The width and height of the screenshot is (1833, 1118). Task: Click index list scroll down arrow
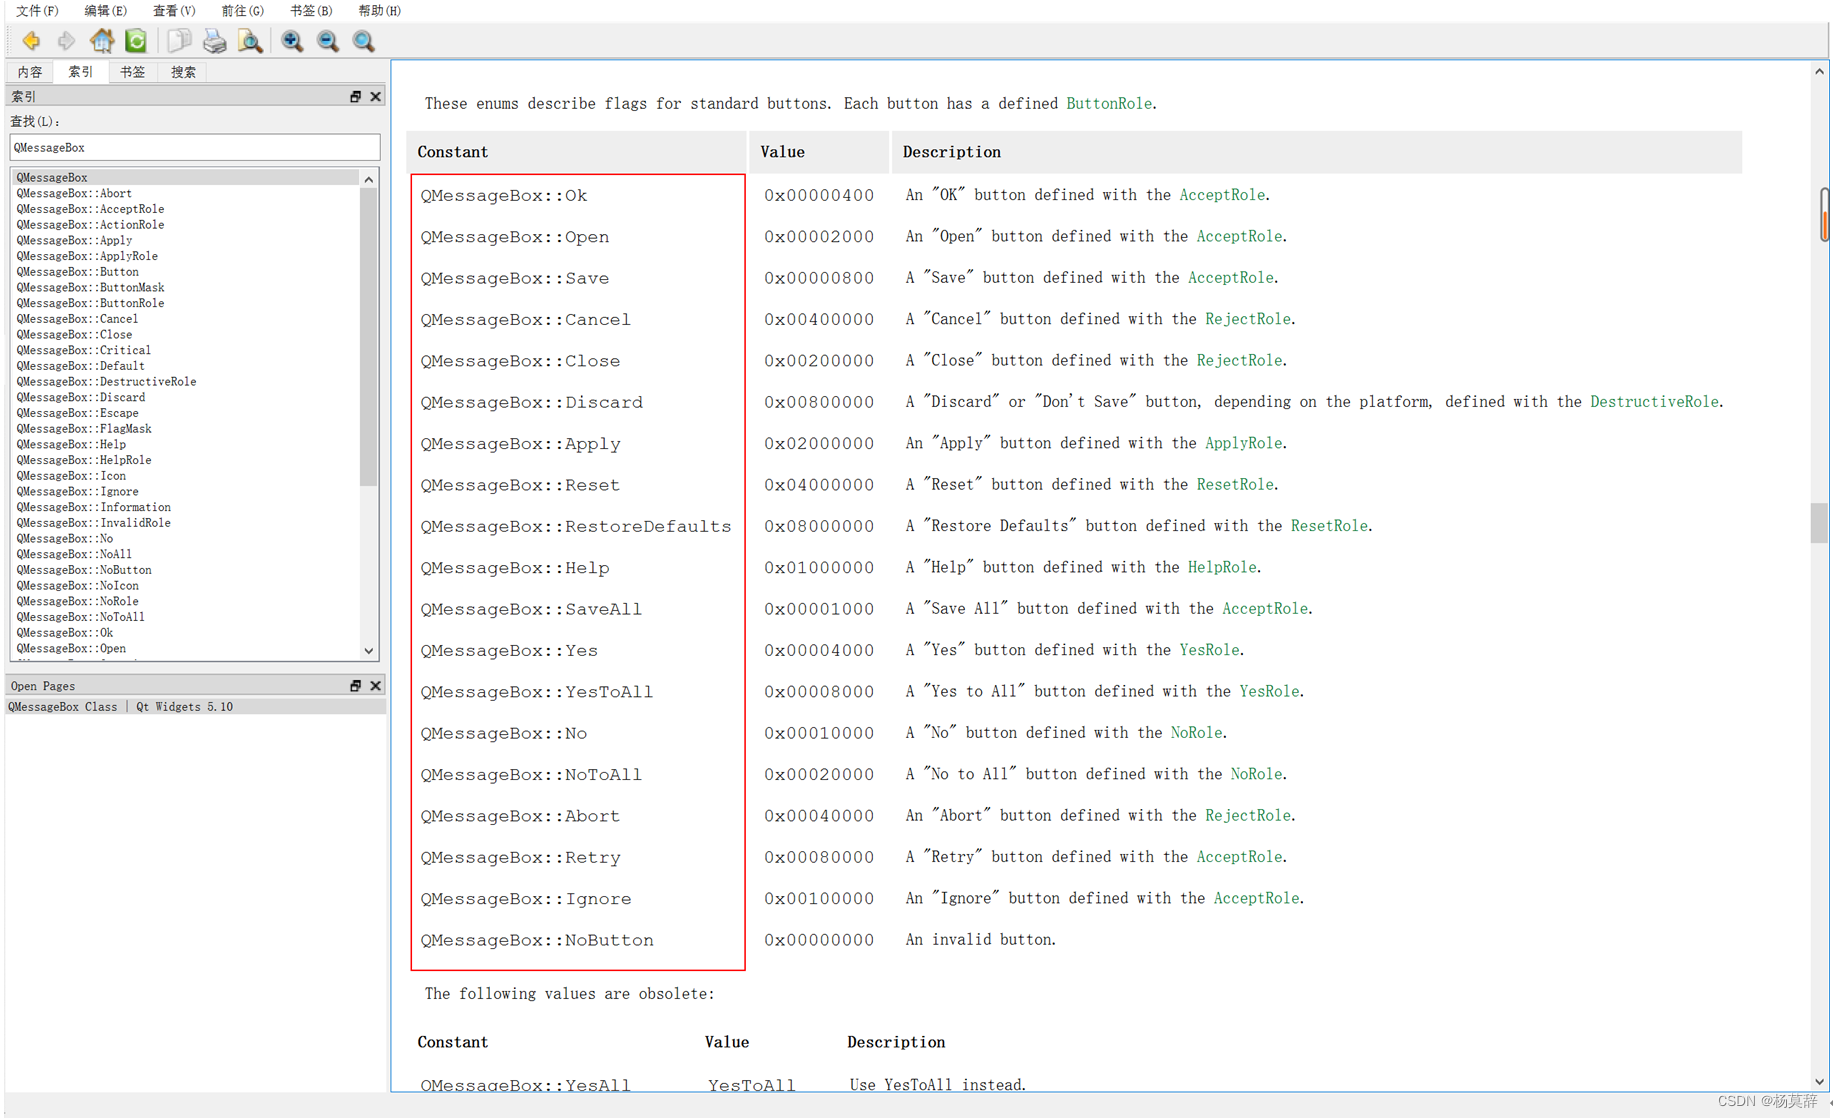click(x=369, y=651)
